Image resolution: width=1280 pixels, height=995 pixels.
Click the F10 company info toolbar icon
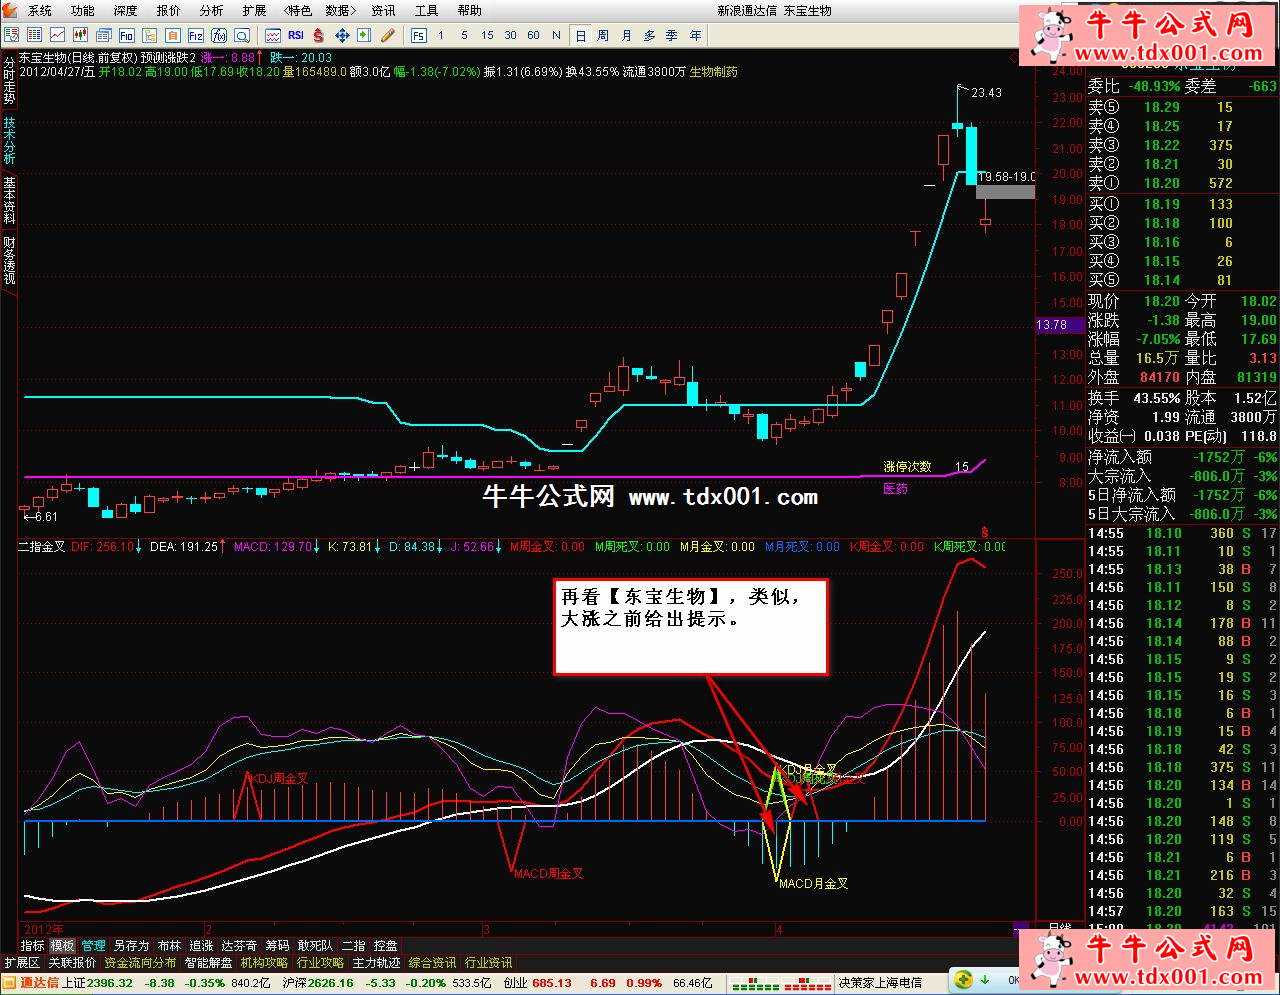(x=126, y=36)
